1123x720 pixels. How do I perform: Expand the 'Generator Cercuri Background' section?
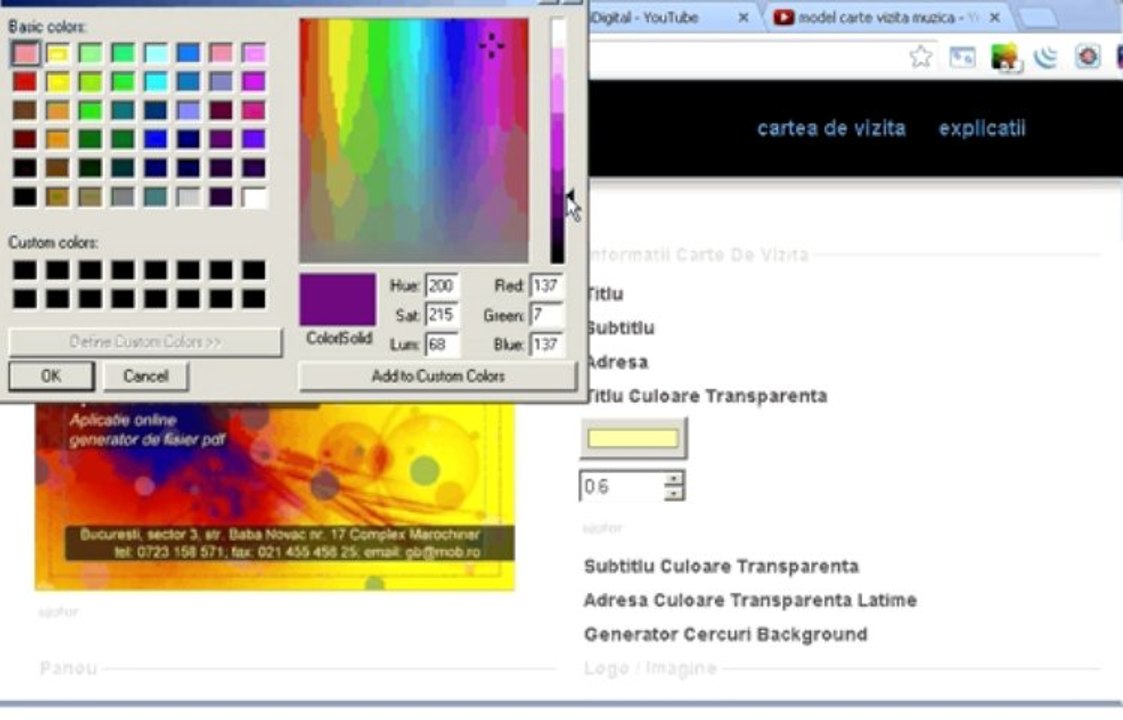[726, 635]
